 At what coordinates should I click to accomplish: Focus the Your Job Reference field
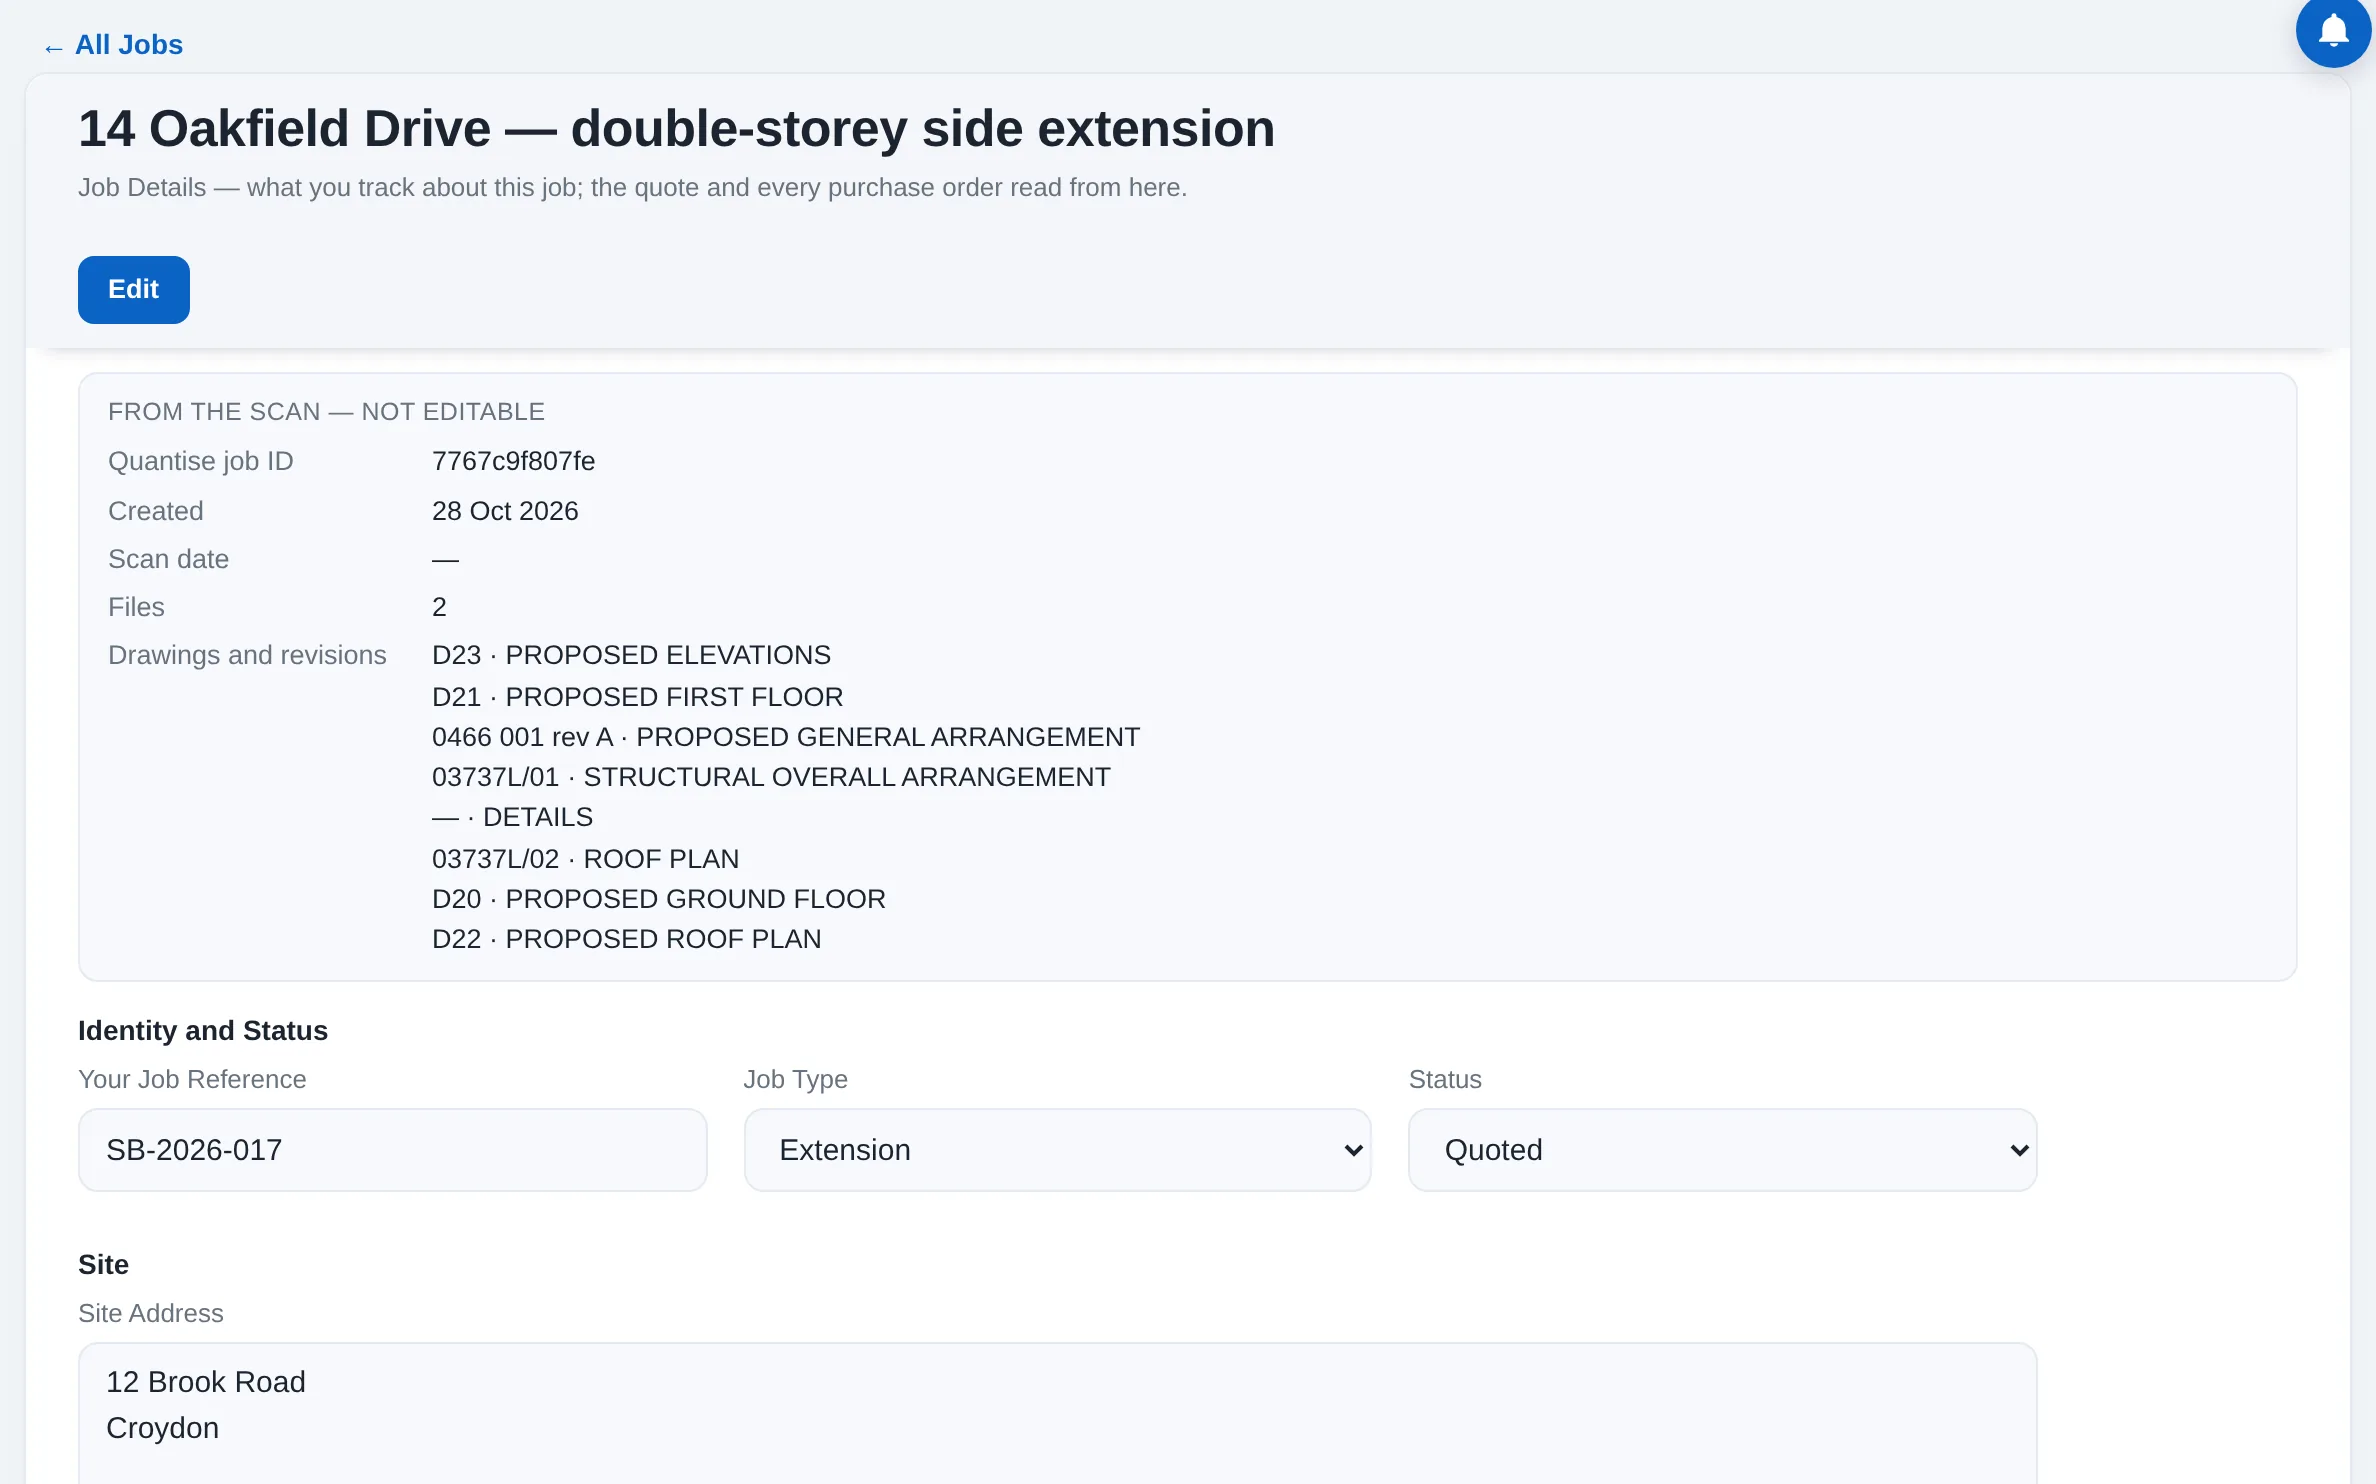point(393,1150)
